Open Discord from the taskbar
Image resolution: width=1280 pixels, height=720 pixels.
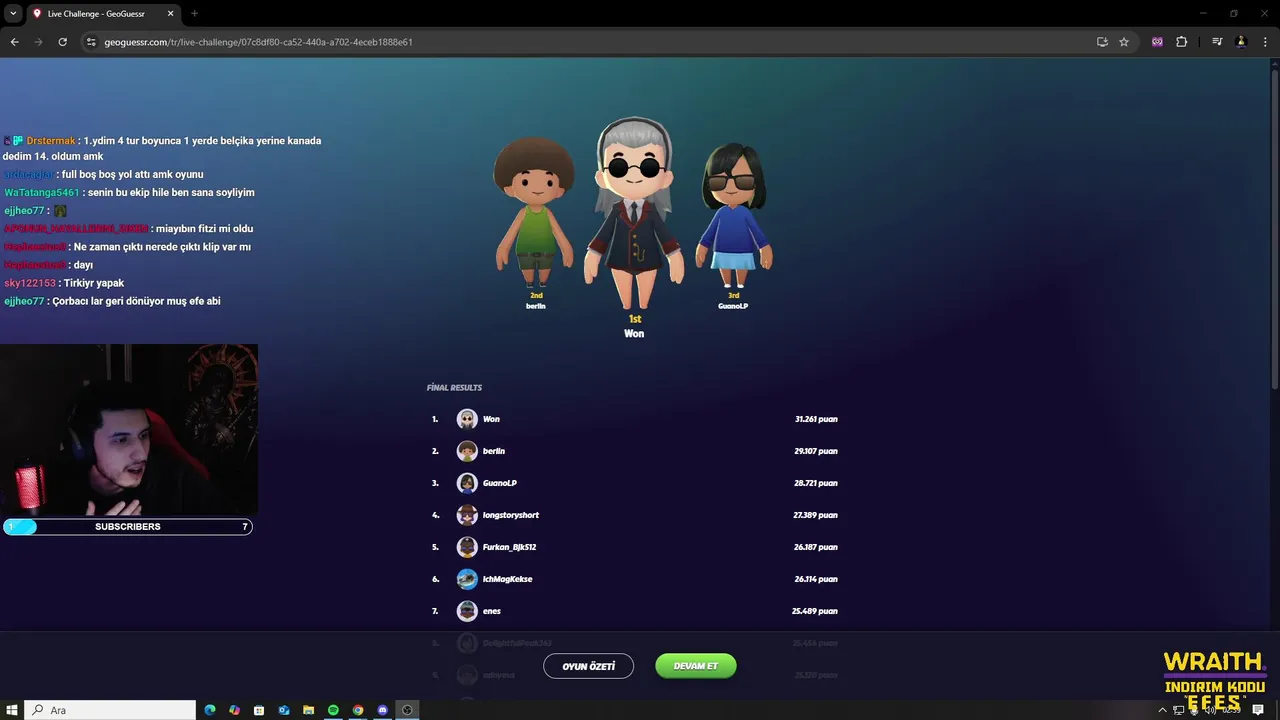point(383,710)
